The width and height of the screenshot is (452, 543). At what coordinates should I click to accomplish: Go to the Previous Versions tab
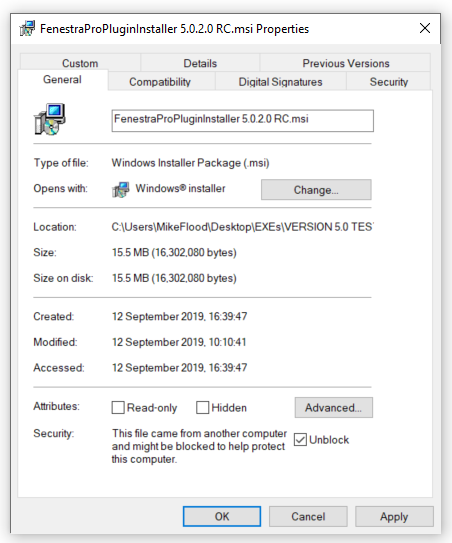[x=345, y=63]
